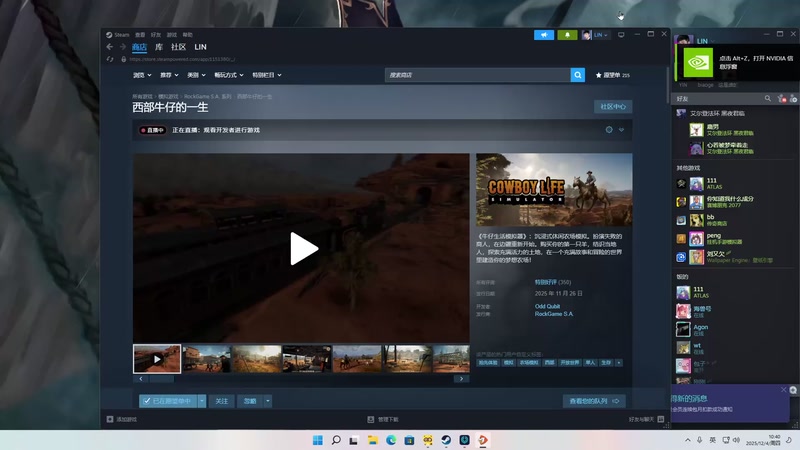Click the 忽略 ignore button
The height and width of the screenshot is (450, 800).
250,401
